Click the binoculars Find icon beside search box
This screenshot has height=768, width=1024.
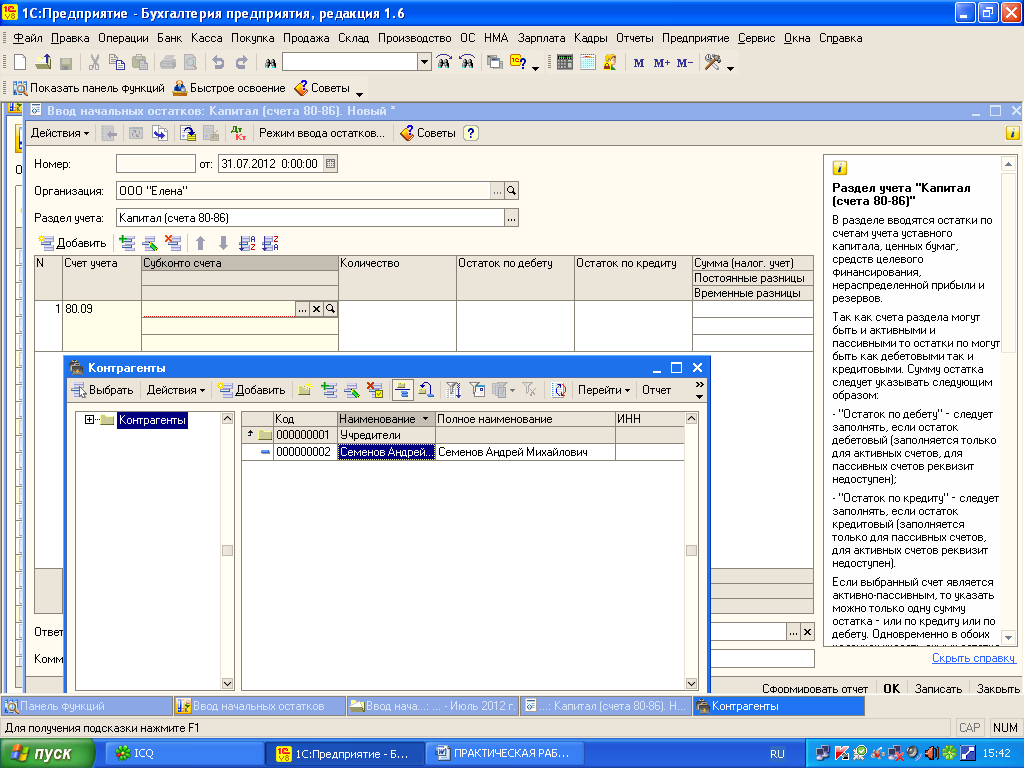(270, 63)
